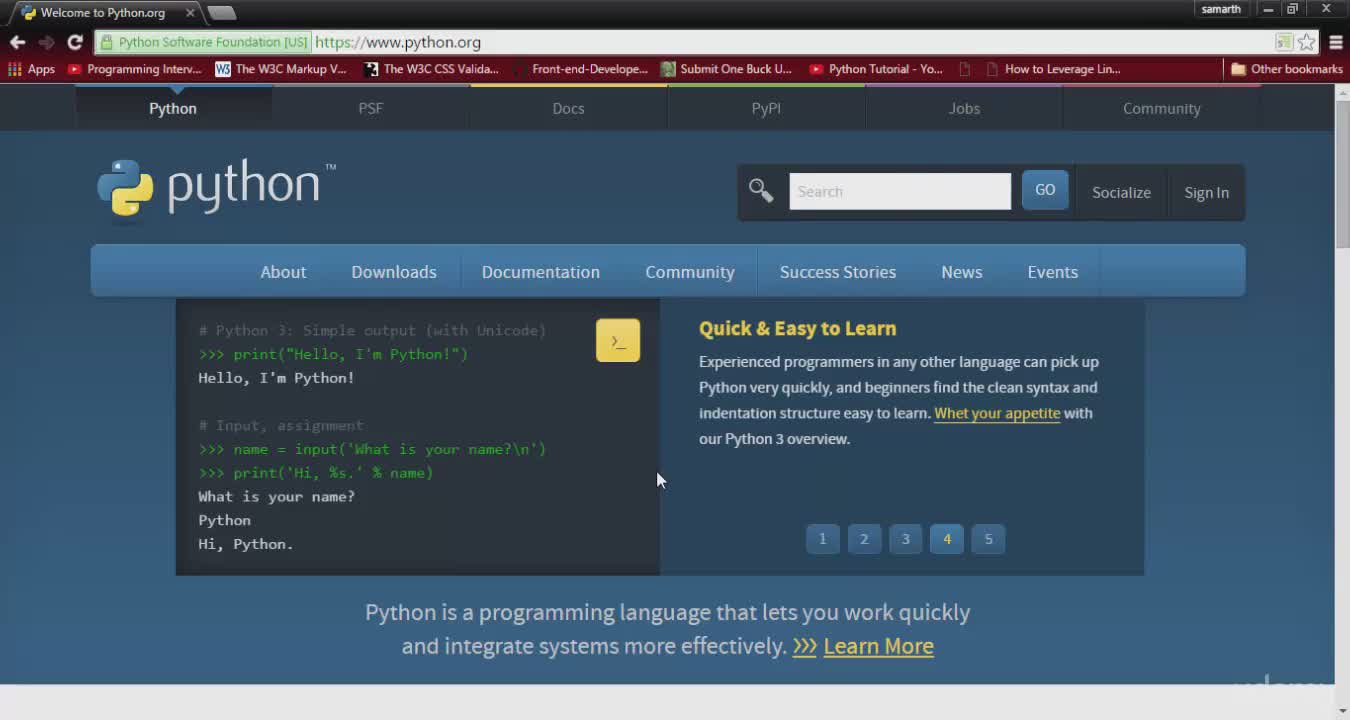Viewport: 1350px width, 720px height.
Task: Open a new browser tab
Action: 222,13
